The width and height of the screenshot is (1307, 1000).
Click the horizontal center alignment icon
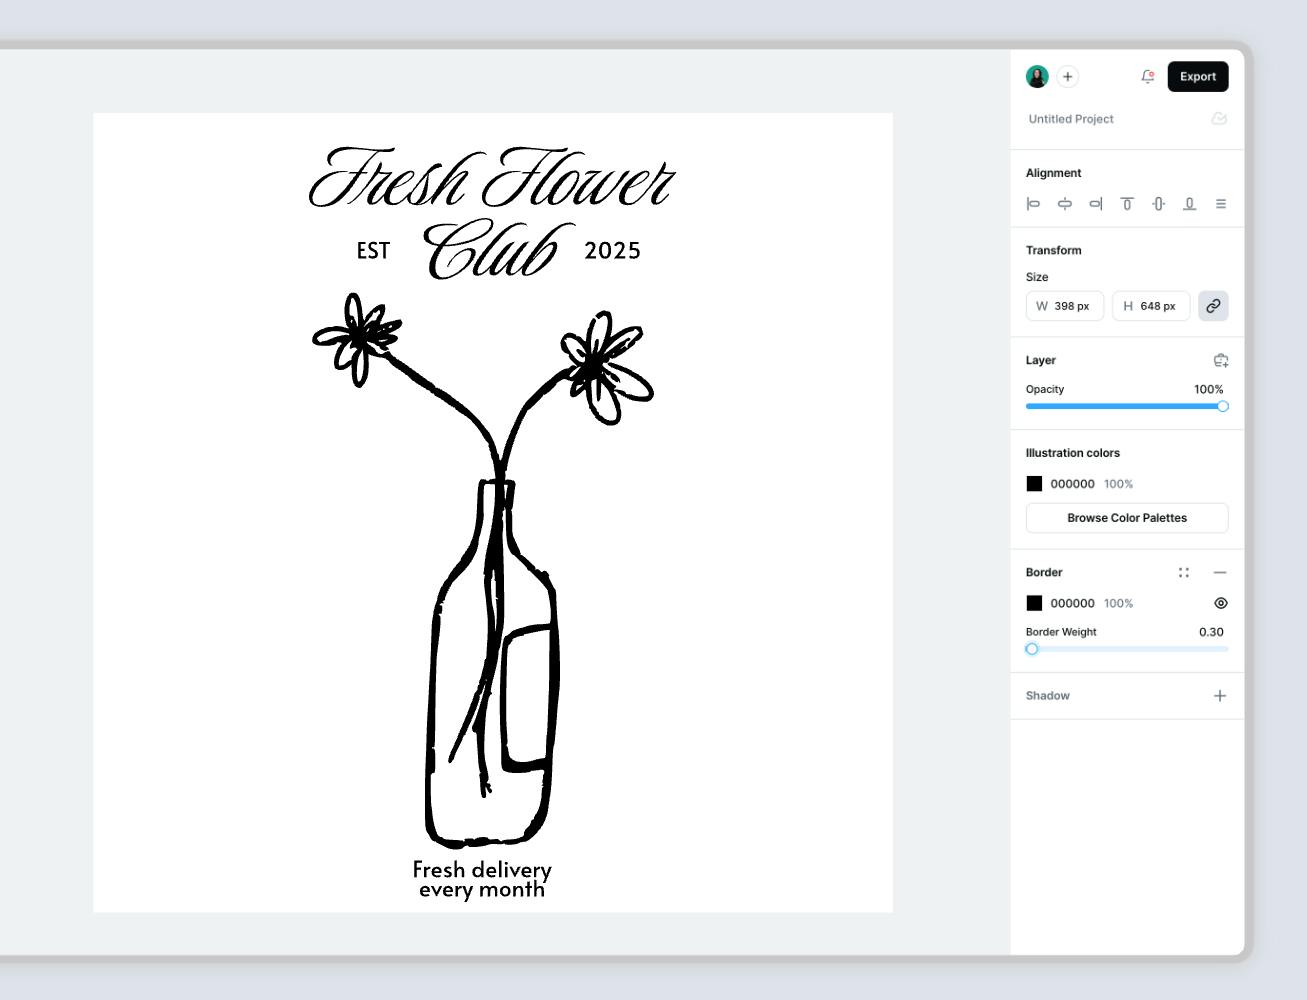click(x=1065, y=203)
